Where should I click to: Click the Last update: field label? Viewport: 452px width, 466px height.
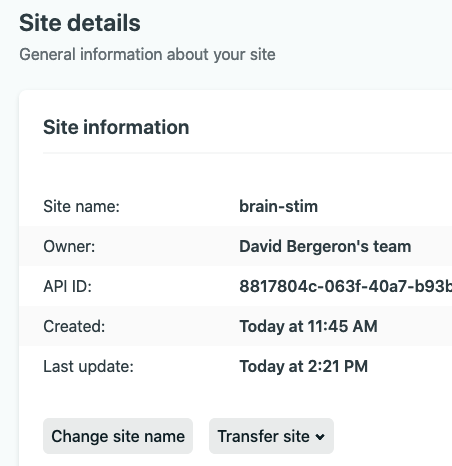(x=88, y=366)
